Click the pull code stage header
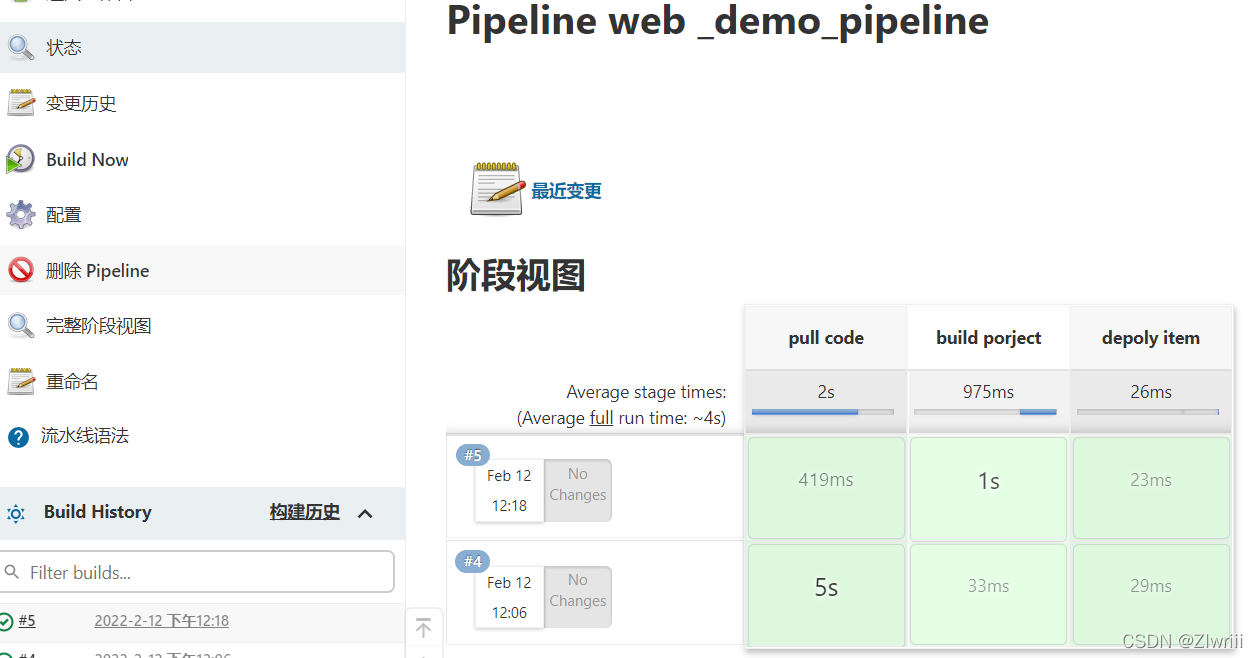 pyautogui.click(x=826, y=338)
